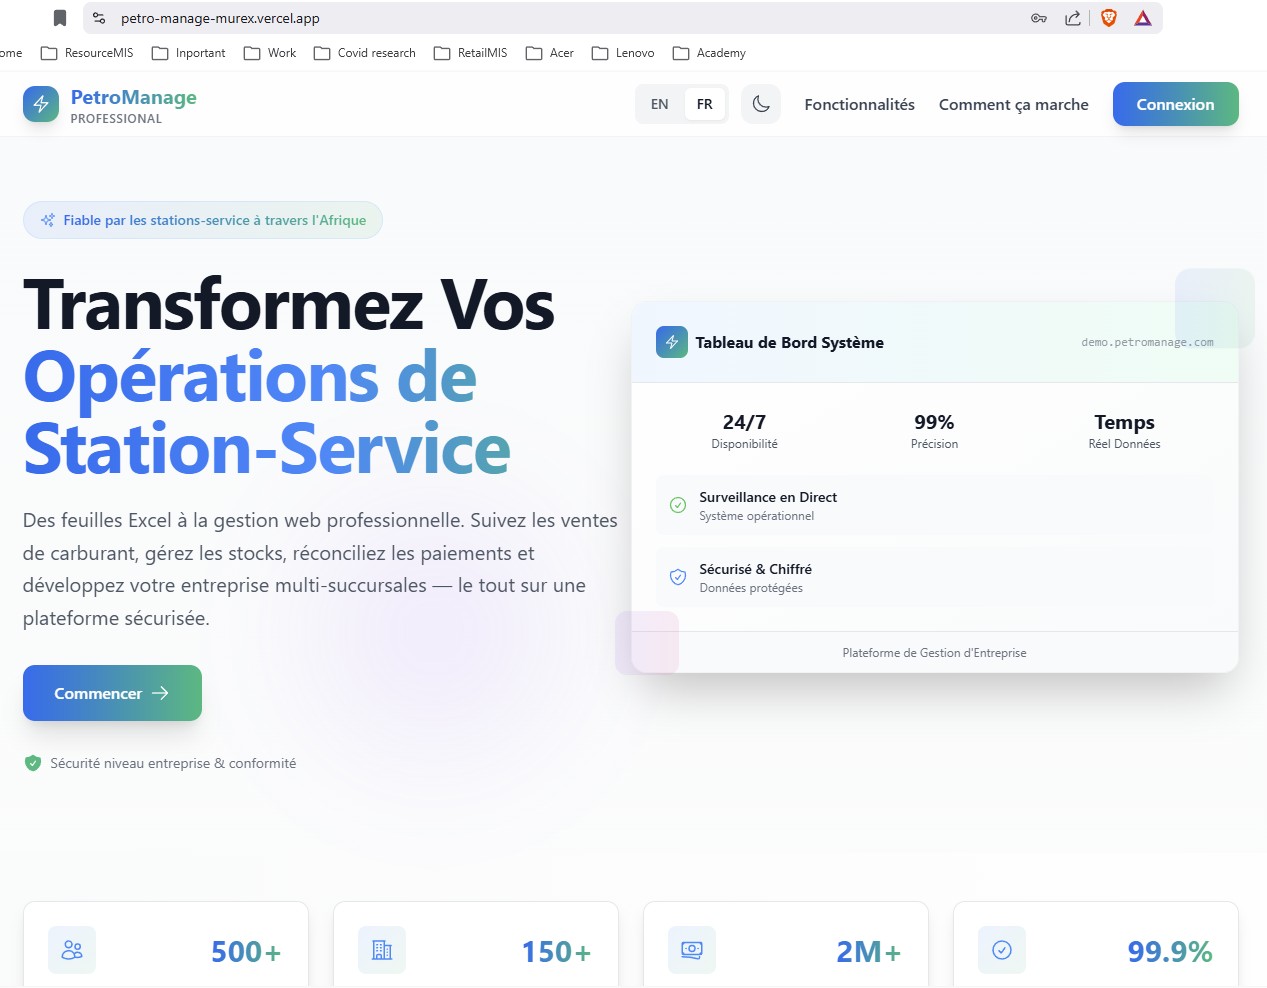Click the Brave Rewards triangle icon
The height and width of the screenshot is (988, 1267).
point(1143,18)
